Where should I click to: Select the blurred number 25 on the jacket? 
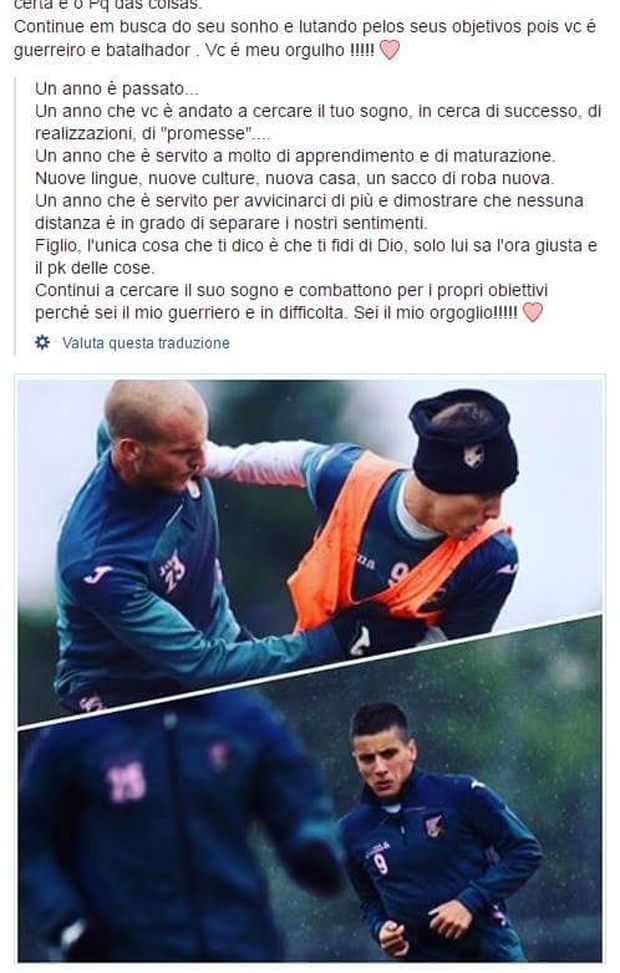(125, 782)
